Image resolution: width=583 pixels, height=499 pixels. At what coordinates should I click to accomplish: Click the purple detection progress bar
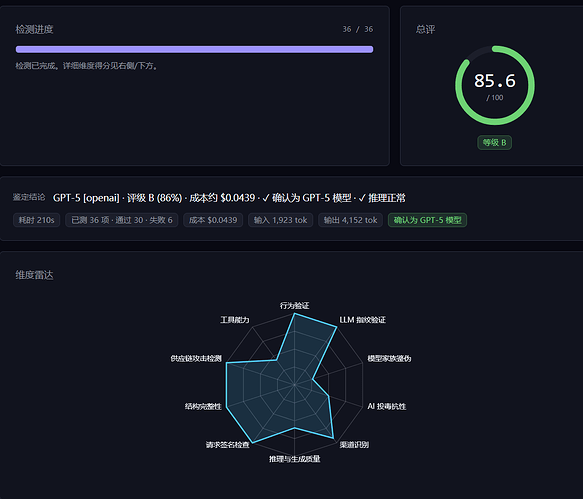[194, 49]
